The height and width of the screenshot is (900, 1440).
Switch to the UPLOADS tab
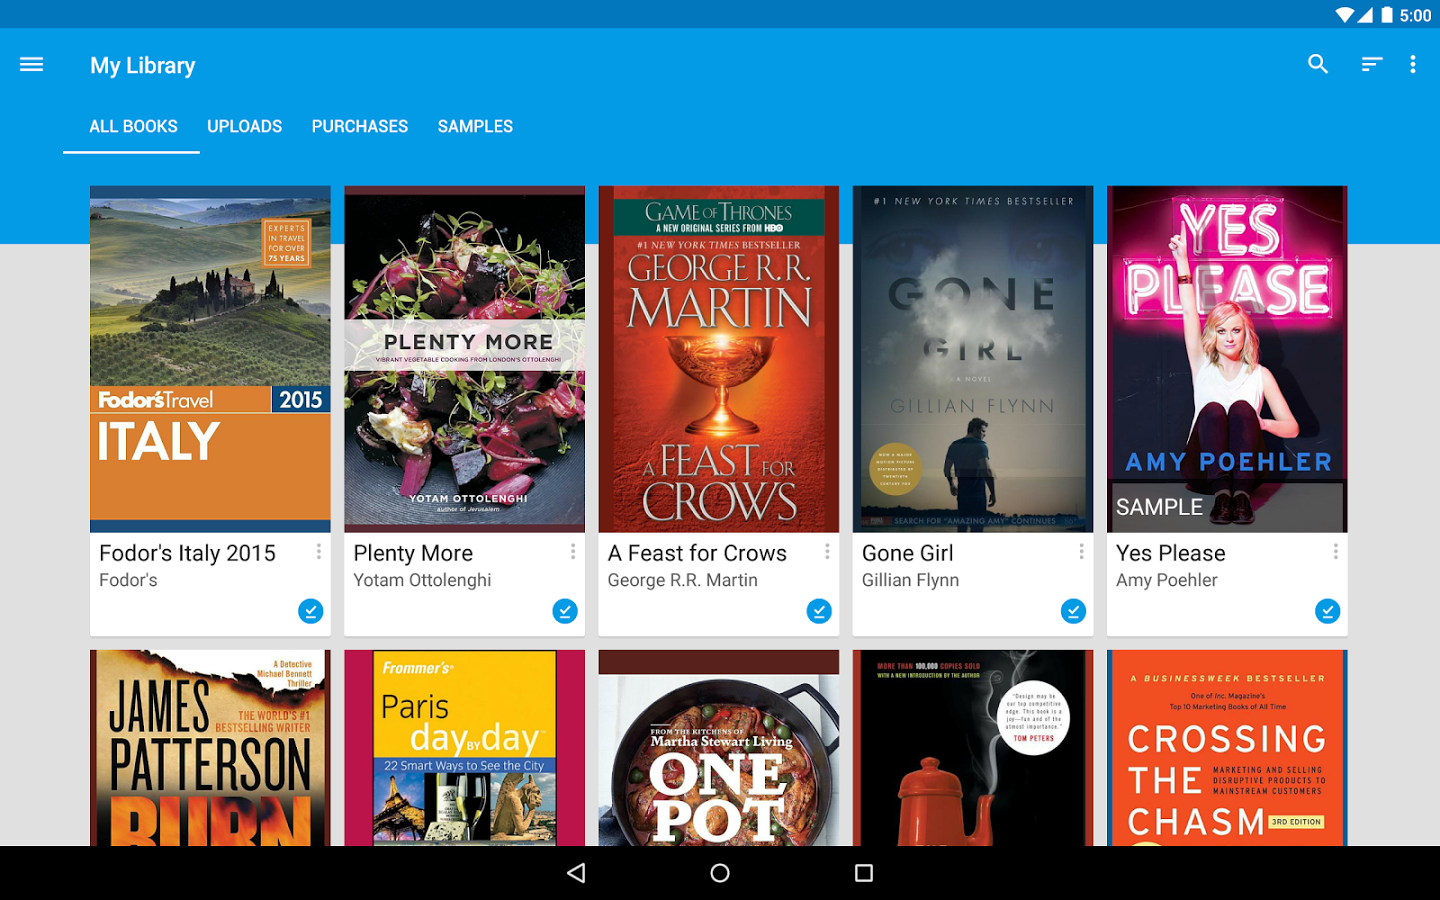pos(244,126)
